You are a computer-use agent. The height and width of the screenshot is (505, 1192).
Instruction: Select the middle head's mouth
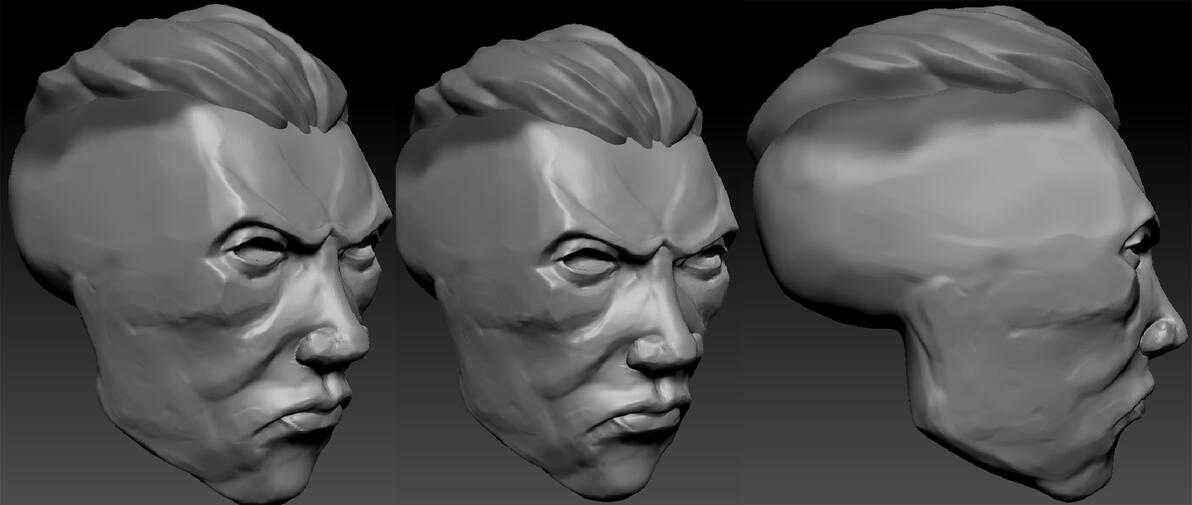click(x=646, y=418)
